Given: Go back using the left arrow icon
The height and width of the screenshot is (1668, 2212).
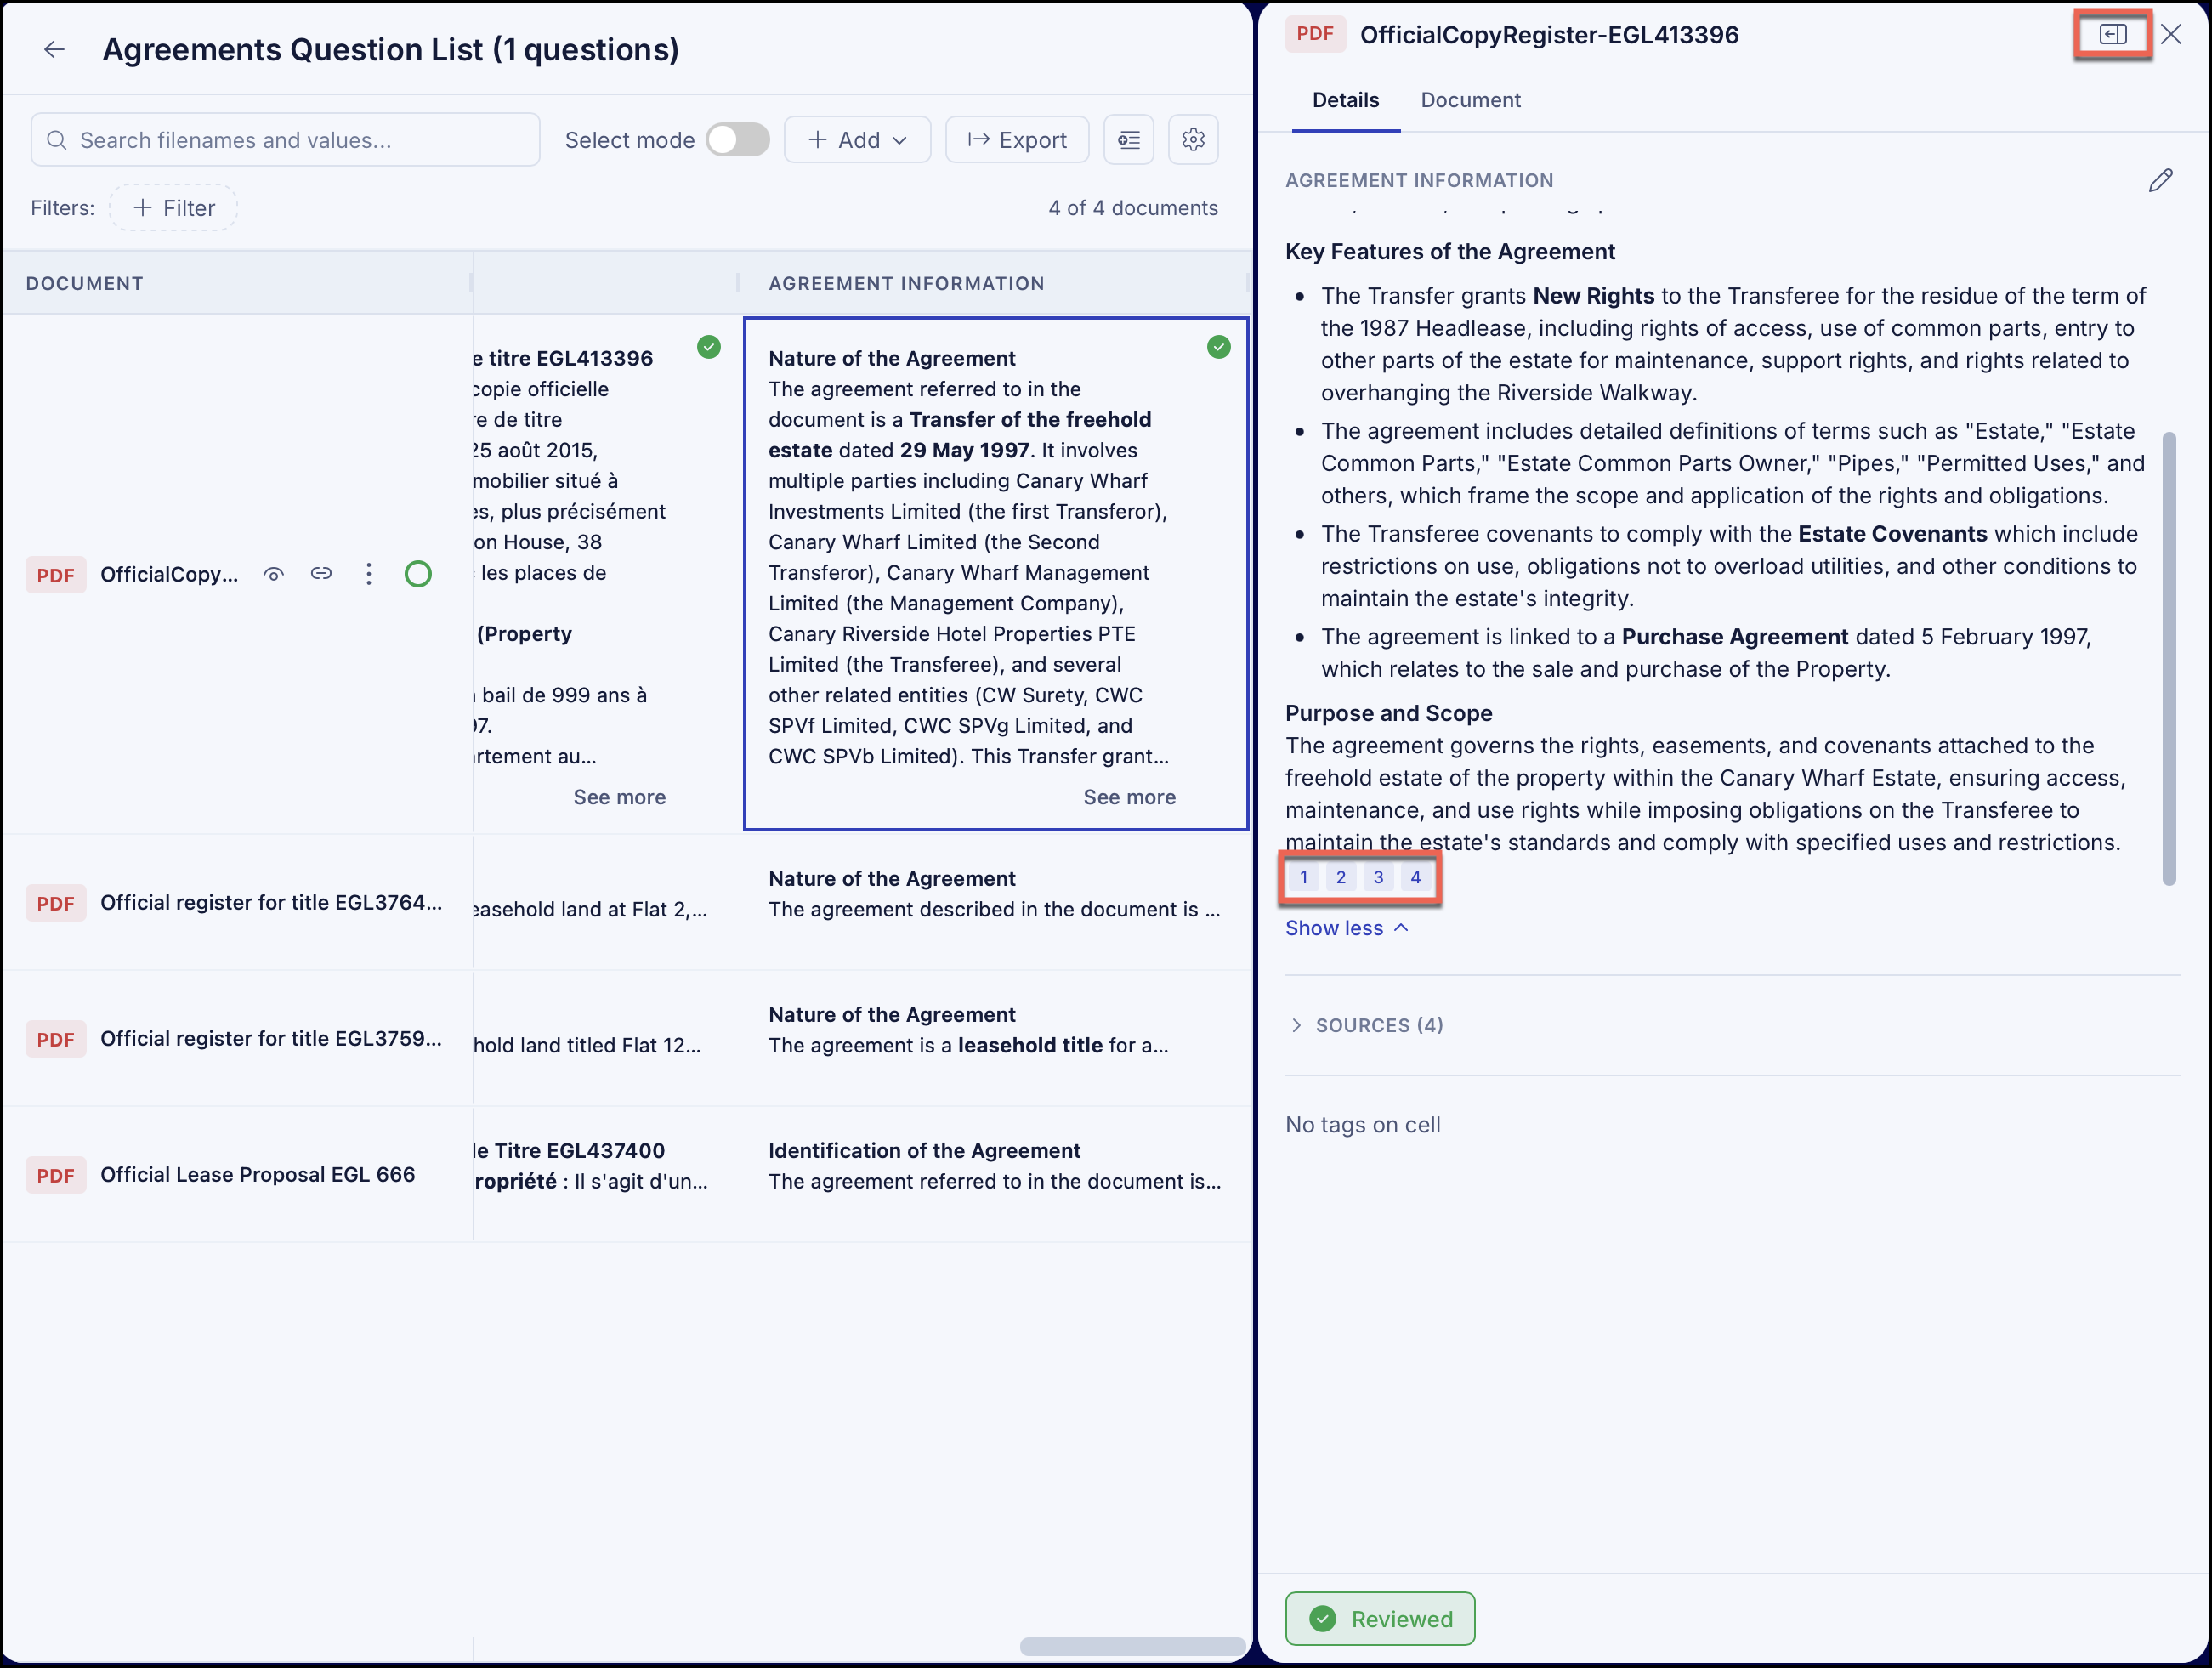Looking at the screenshot, I should (54, 49).
